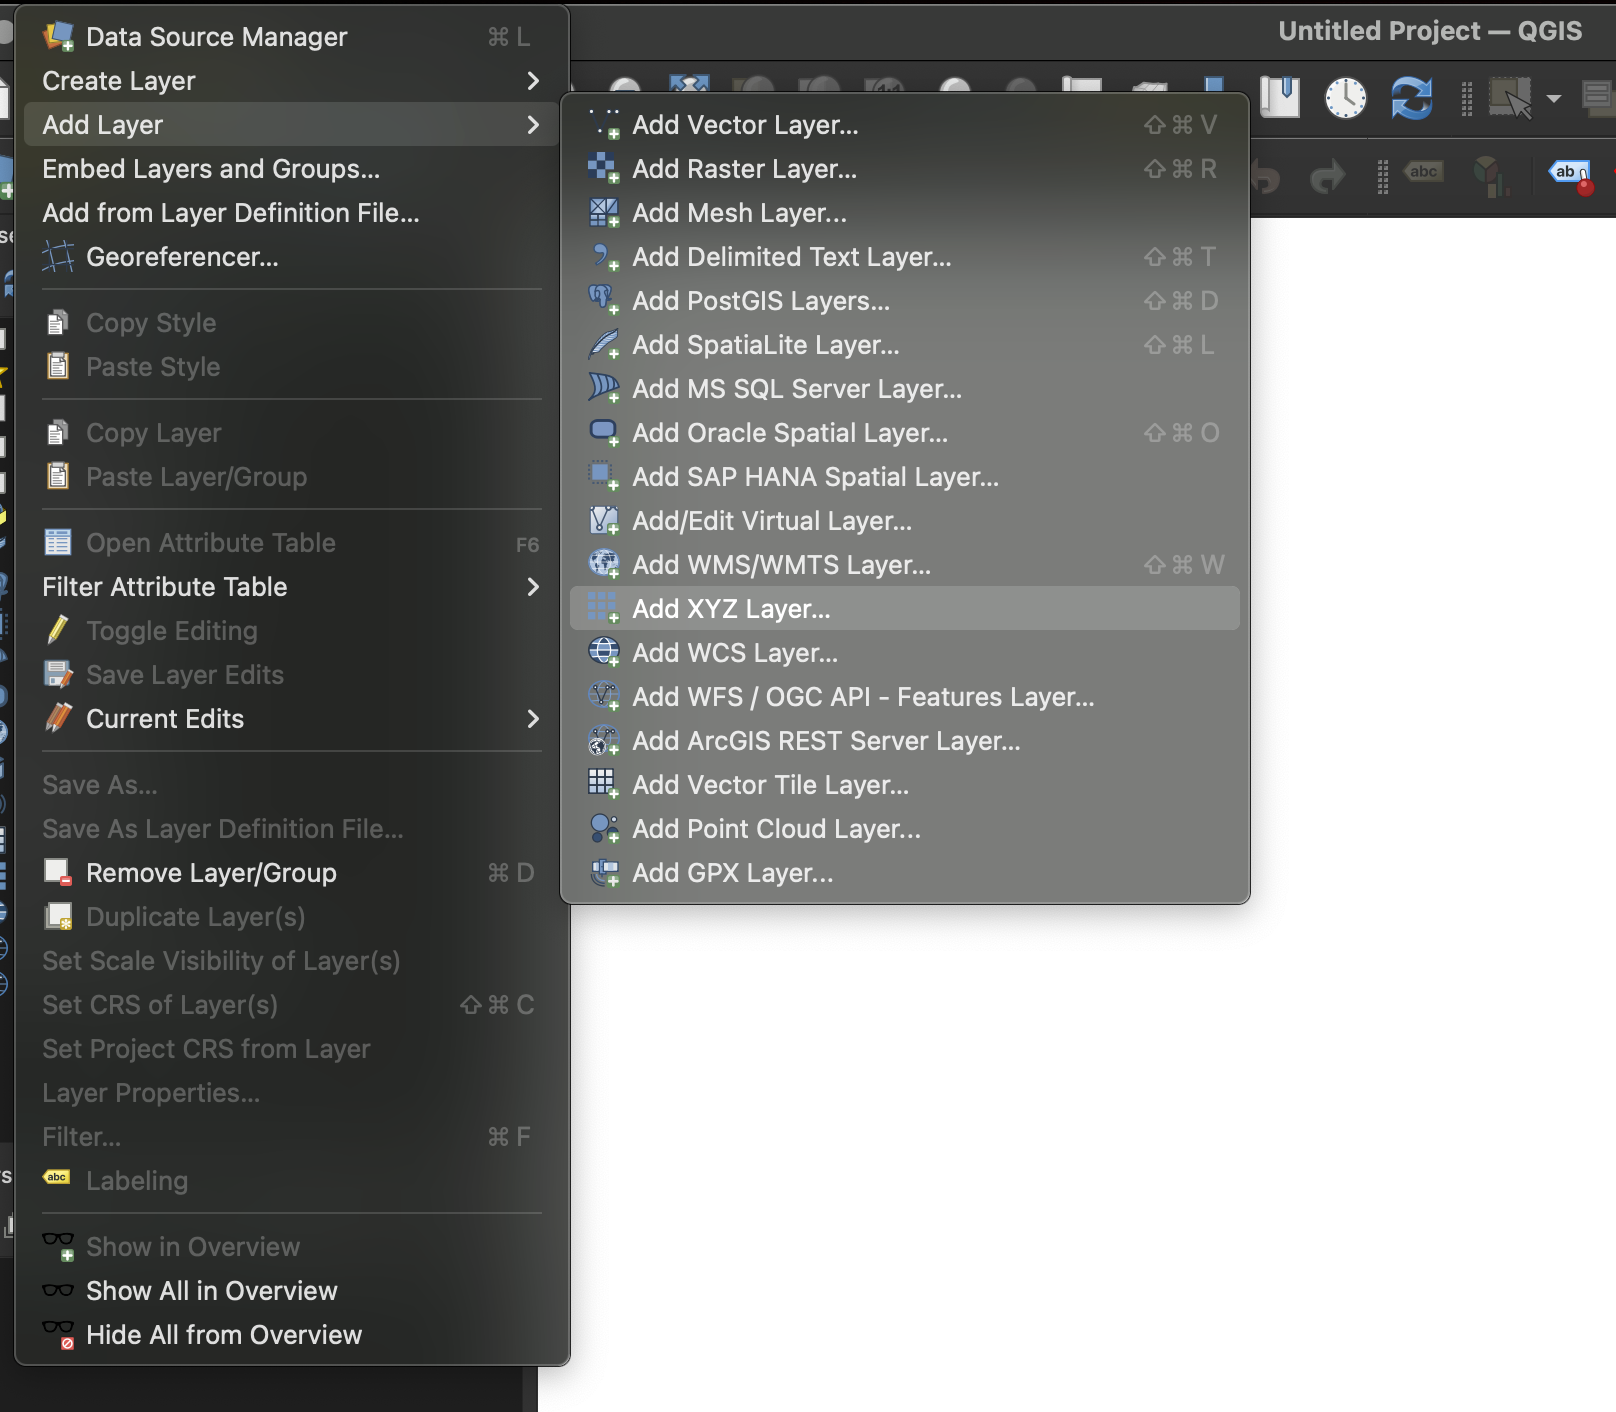
Task: Choose Add XYZ Layer from submenu
Action: click(731, 609)
